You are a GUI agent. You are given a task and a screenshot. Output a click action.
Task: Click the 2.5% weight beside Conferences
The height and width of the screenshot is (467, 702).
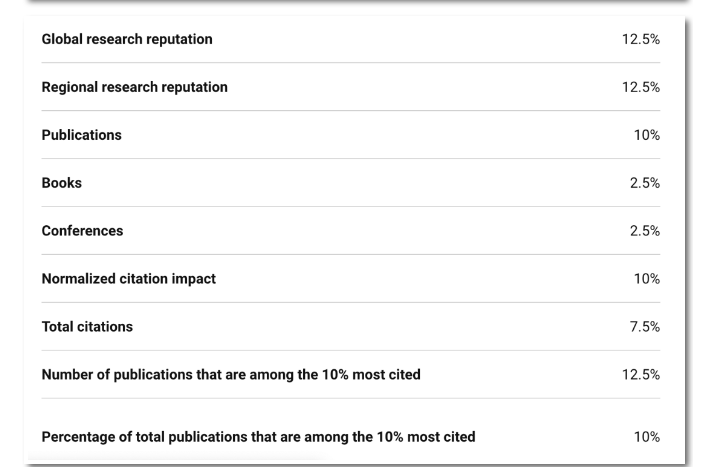(643, 231)
